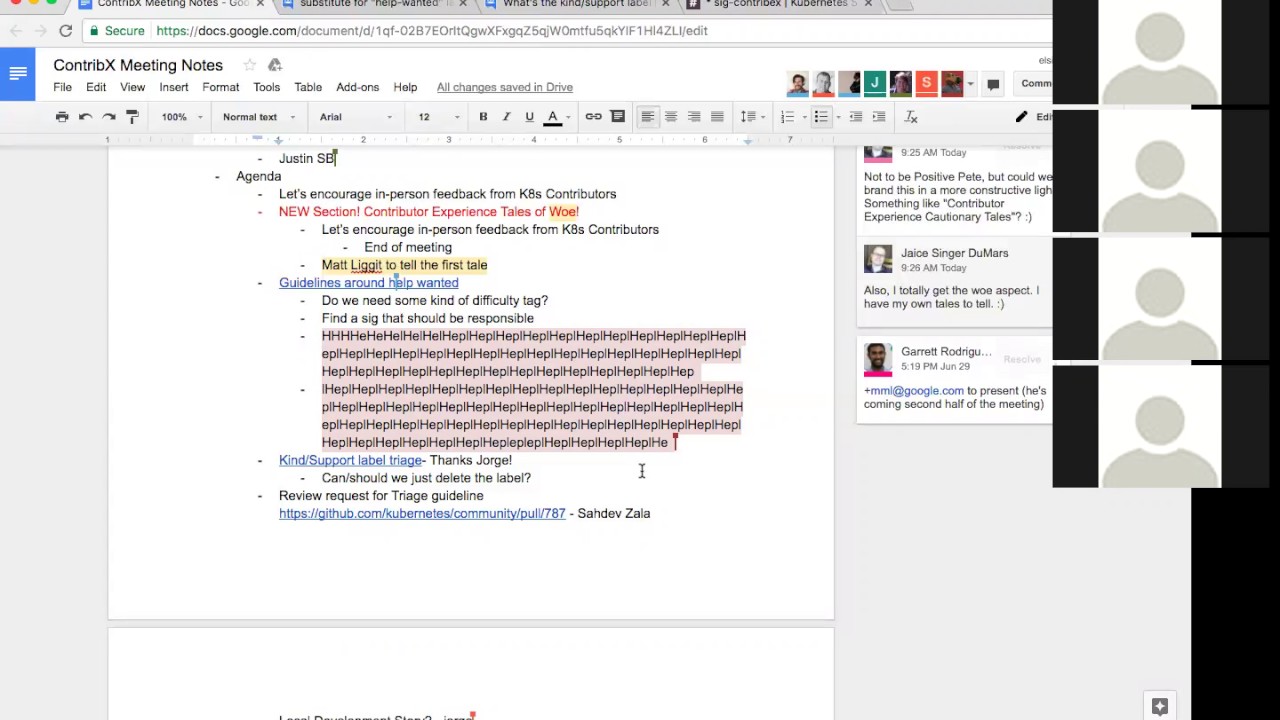
Task: Reload the page in the browser
Action: tap(65, 31)
